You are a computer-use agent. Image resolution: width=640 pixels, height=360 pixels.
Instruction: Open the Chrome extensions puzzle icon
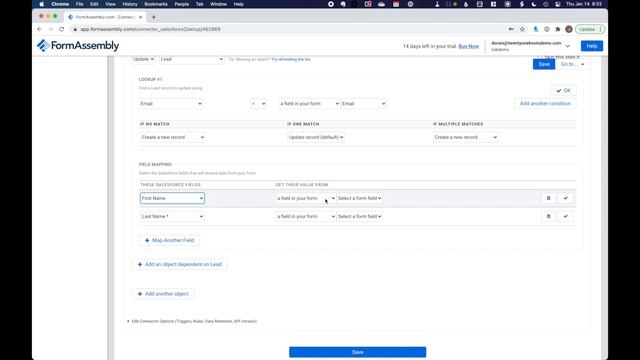pyautogui.click(x=558, y=29)
